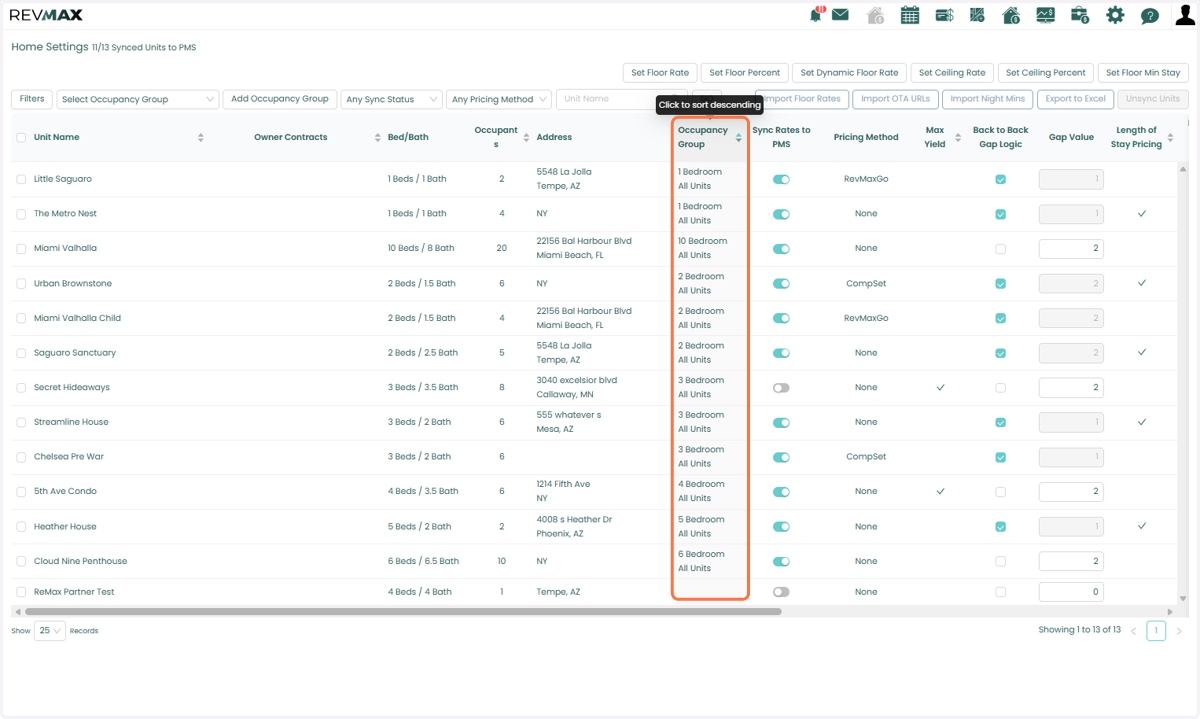Viewport: 1200px width, 719px height.
Task: Open the mail envelope icon
Action: [x=840, y=15]
